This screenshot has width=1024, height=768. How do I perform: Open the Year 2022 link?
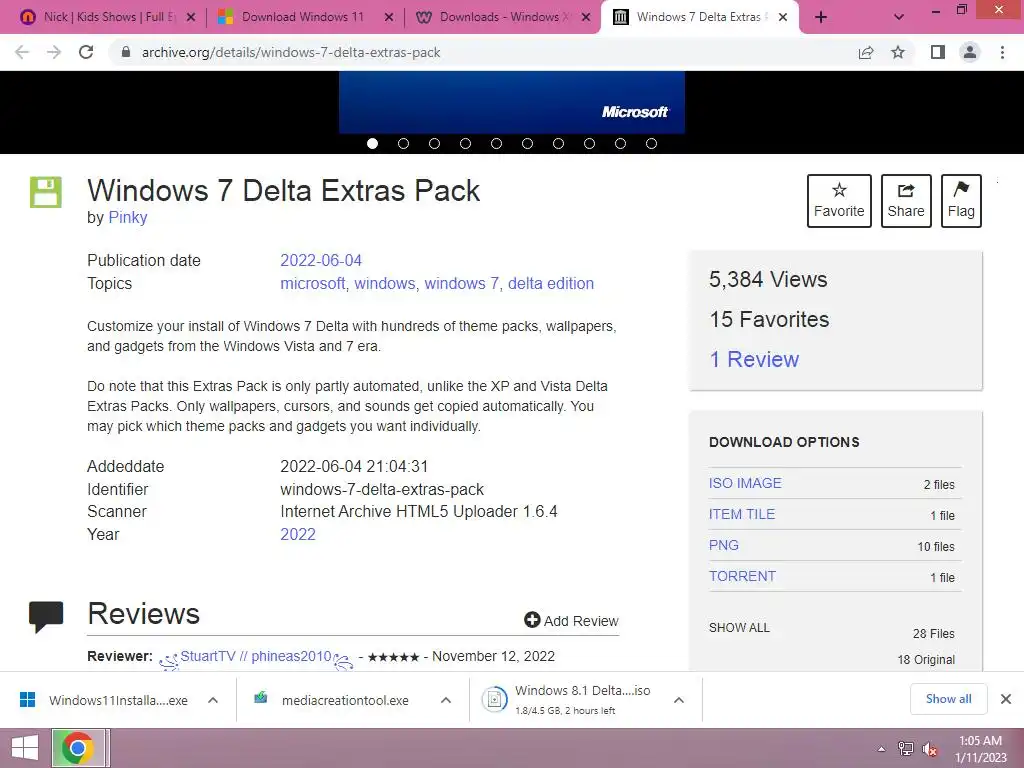click(298, 534)
